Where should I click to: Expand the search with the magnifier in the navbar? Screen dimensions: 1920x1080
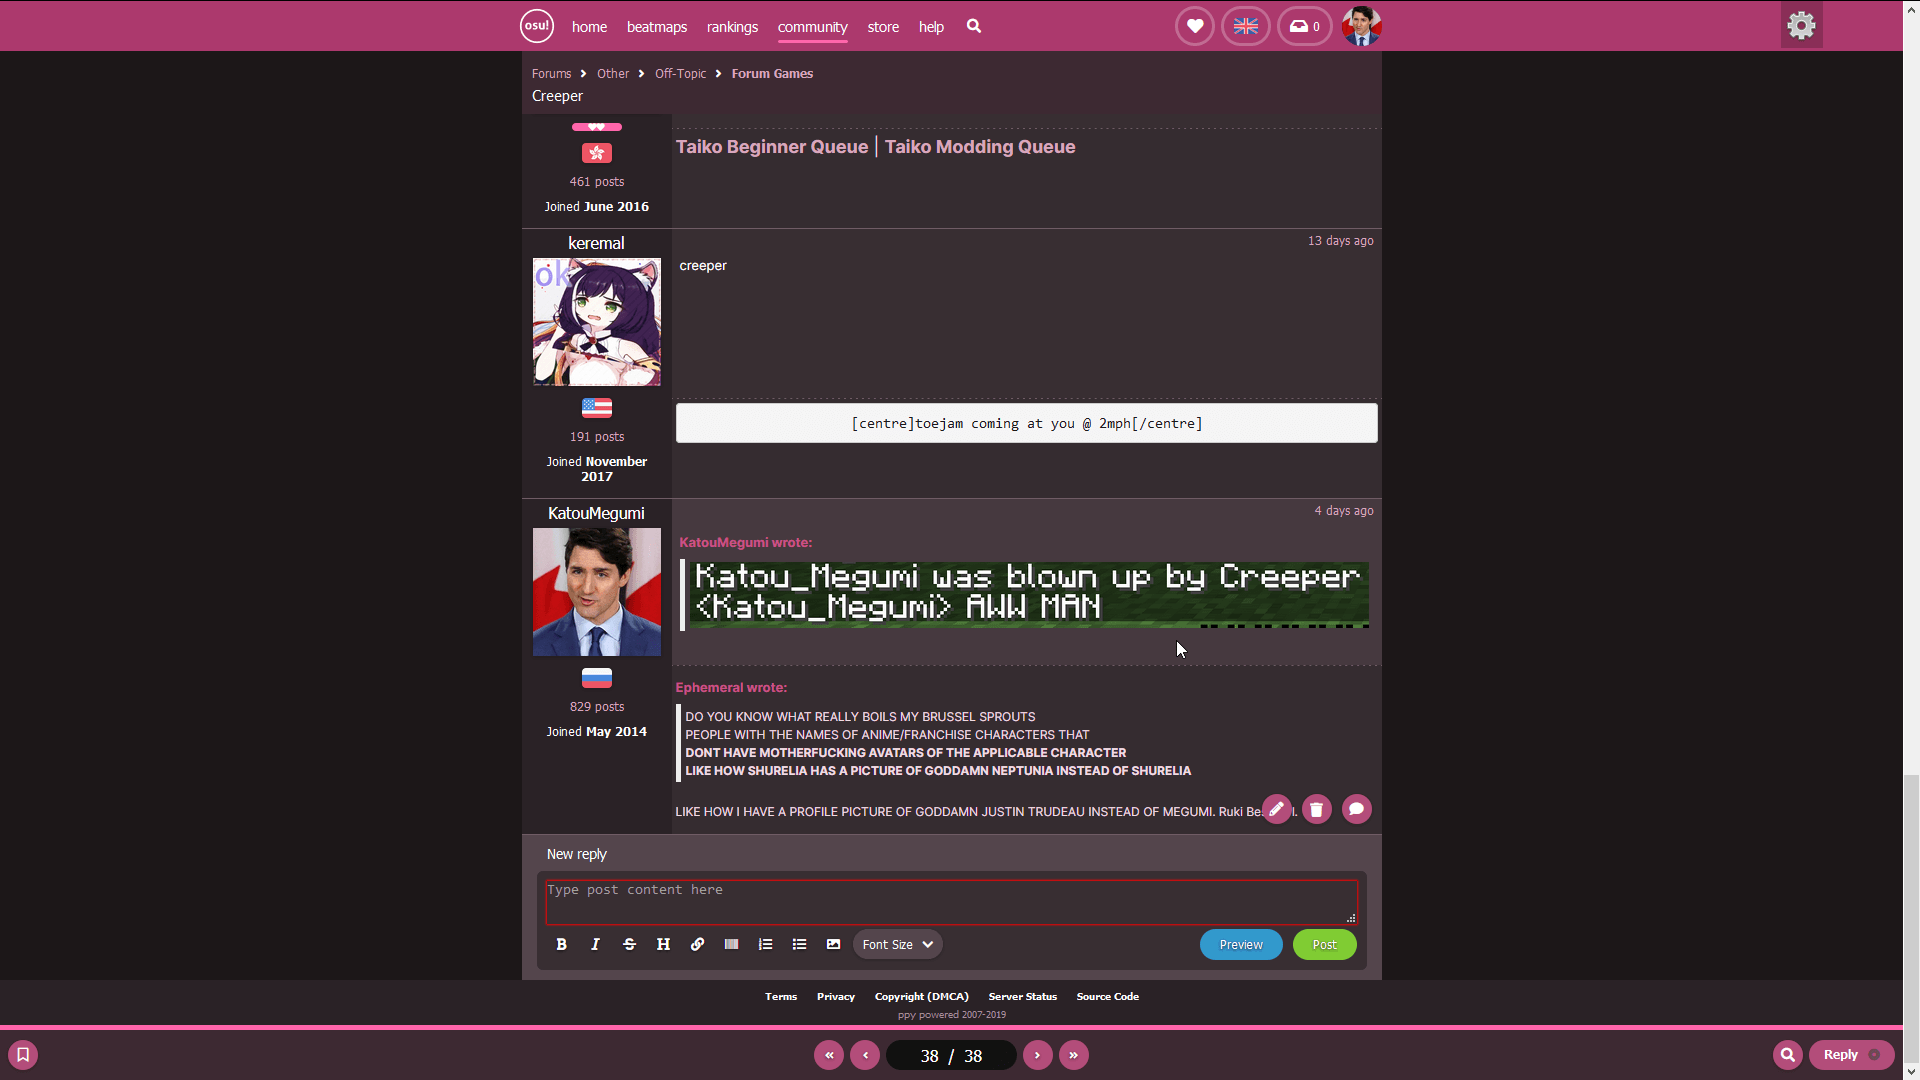coord(973,27)
